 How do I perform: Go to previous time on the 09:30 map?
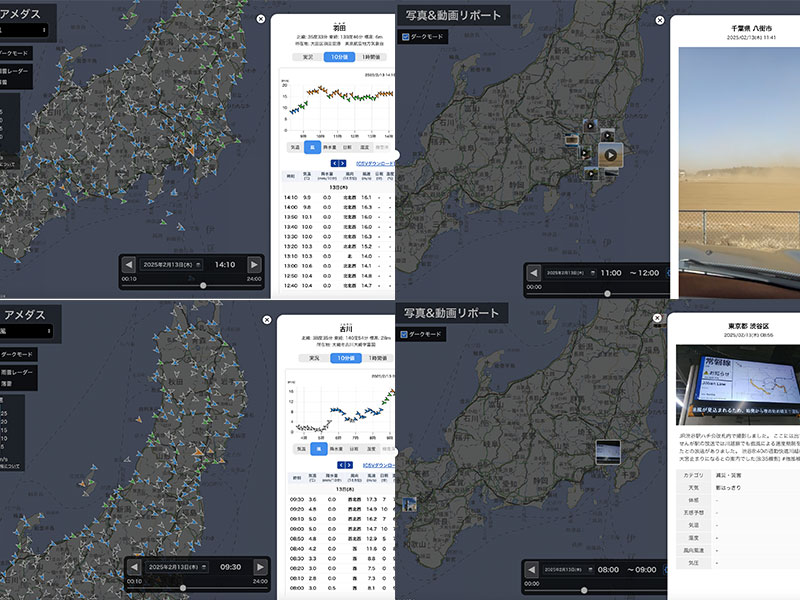pyautogui.click(x=134, y=566)
